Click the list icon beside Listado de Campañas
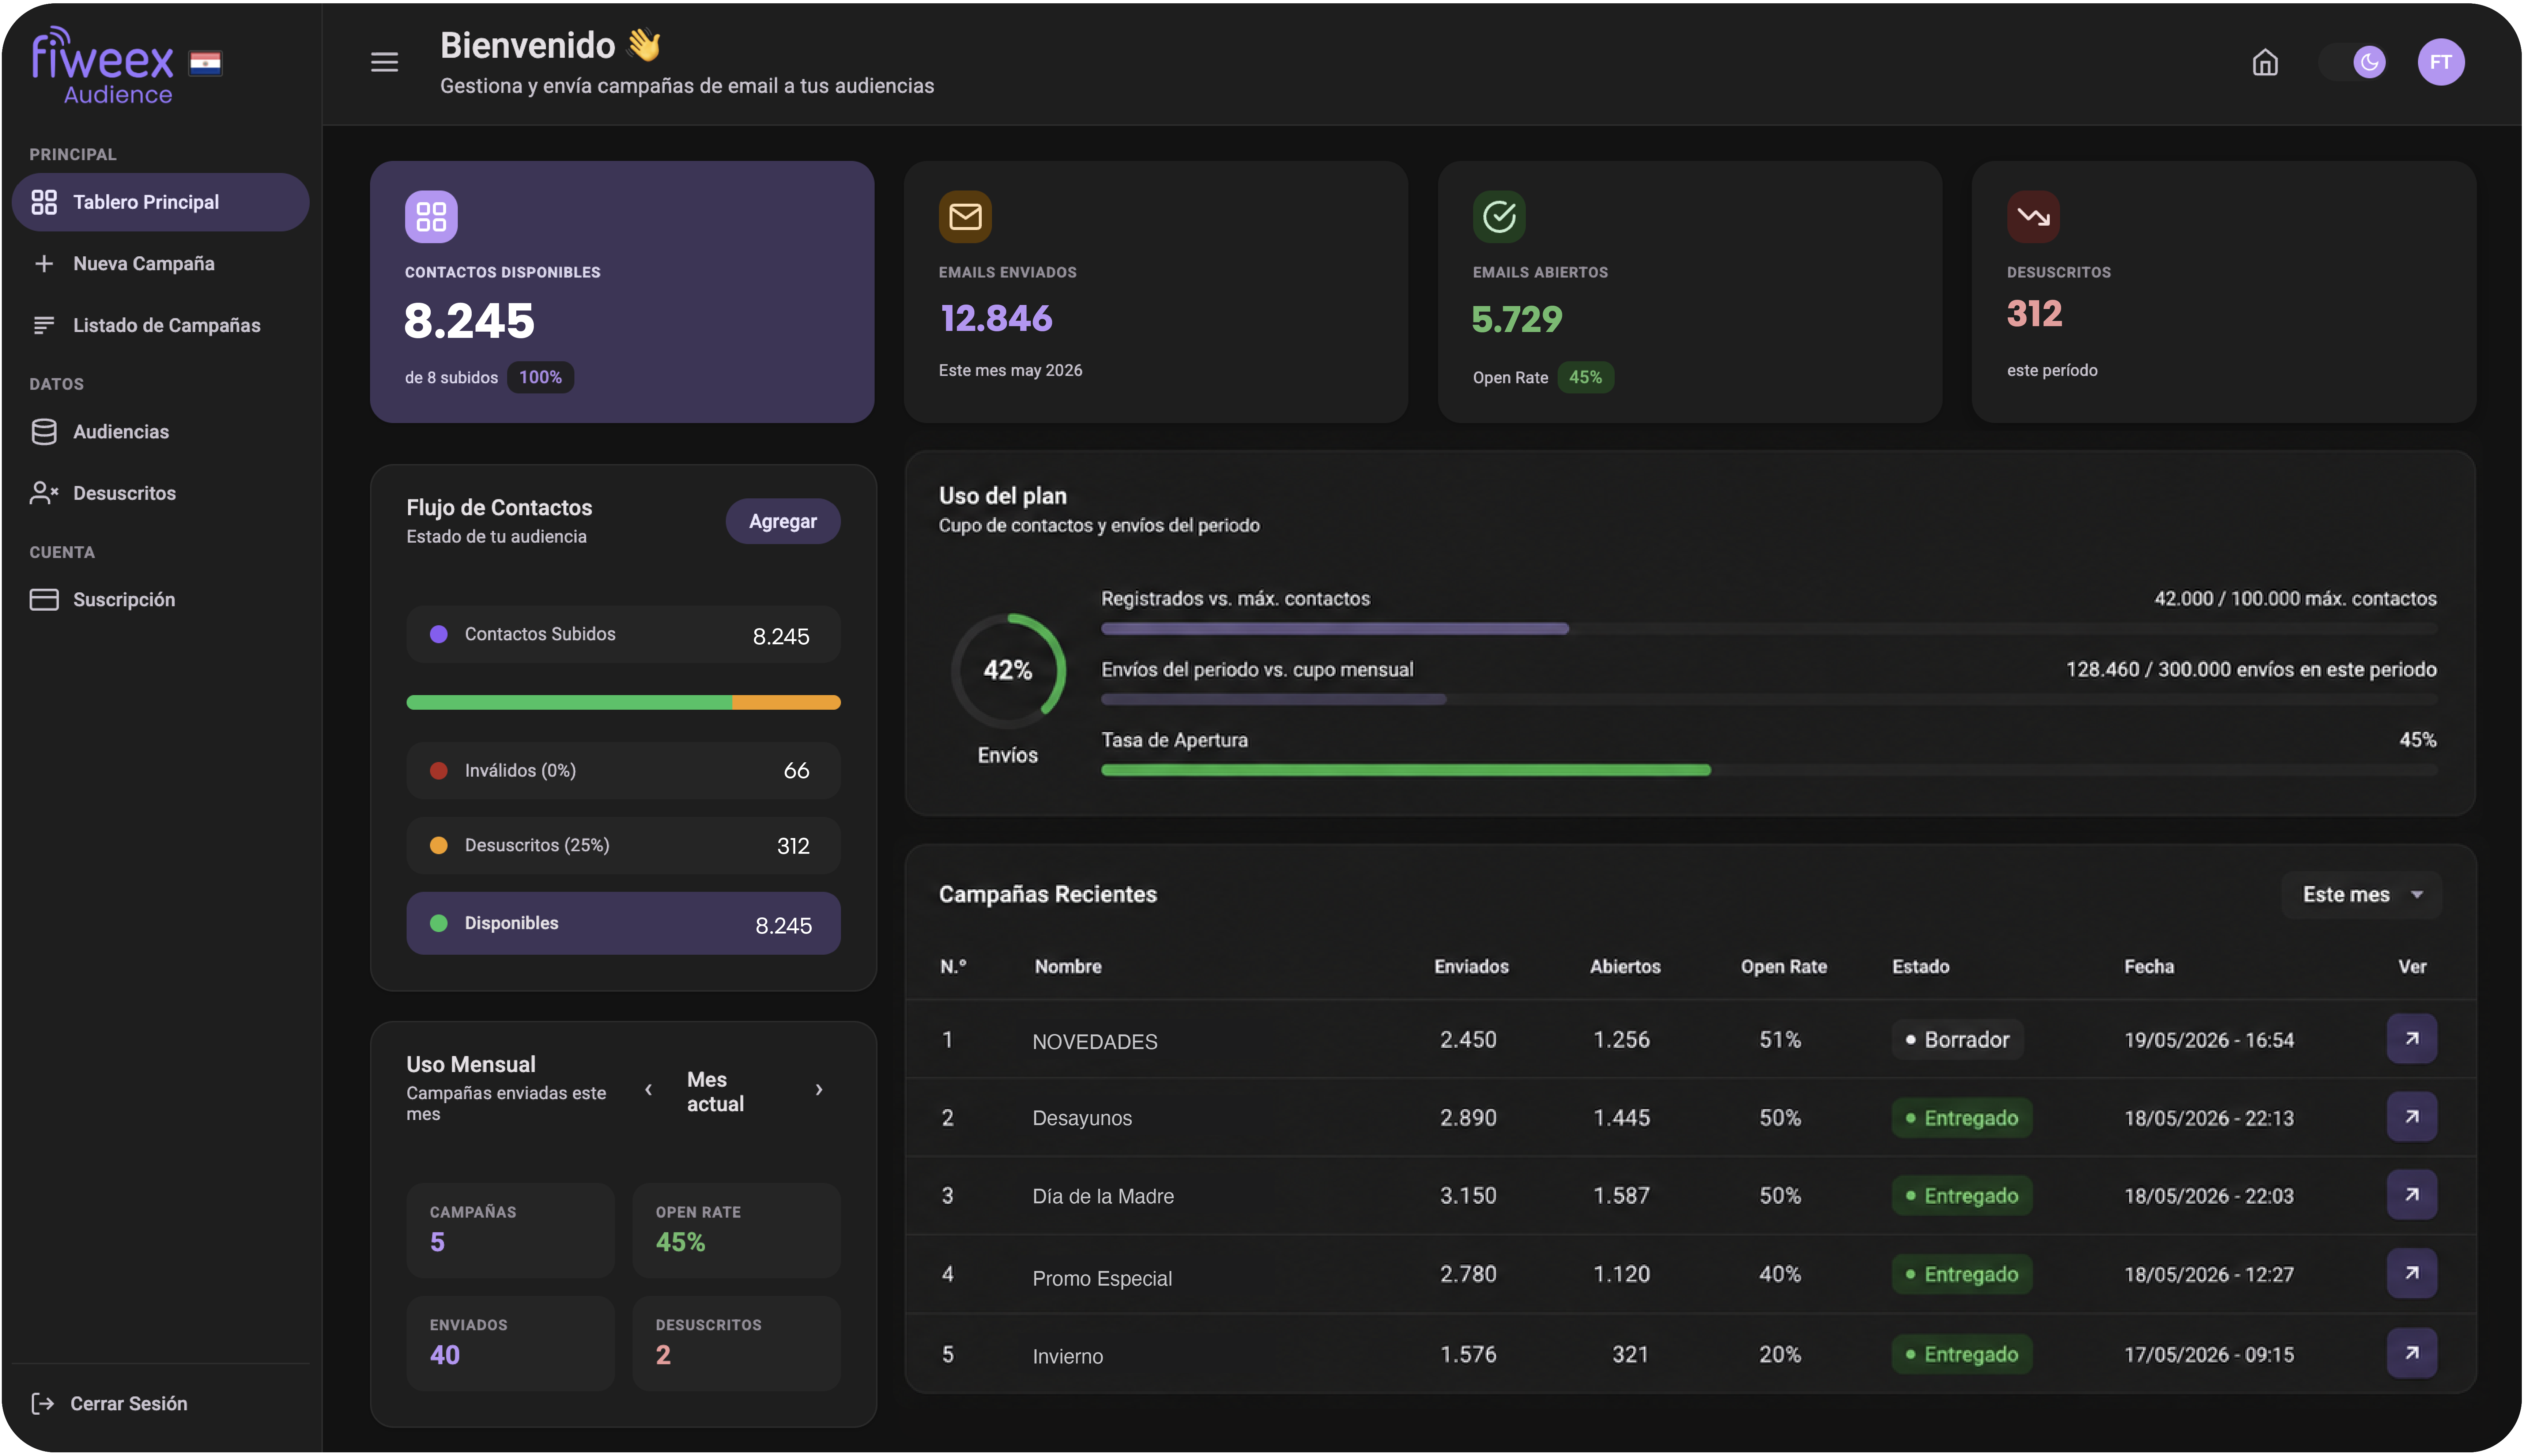Image resolution: width=2524 pixels, height=1456 pixels. coord(44,325)
